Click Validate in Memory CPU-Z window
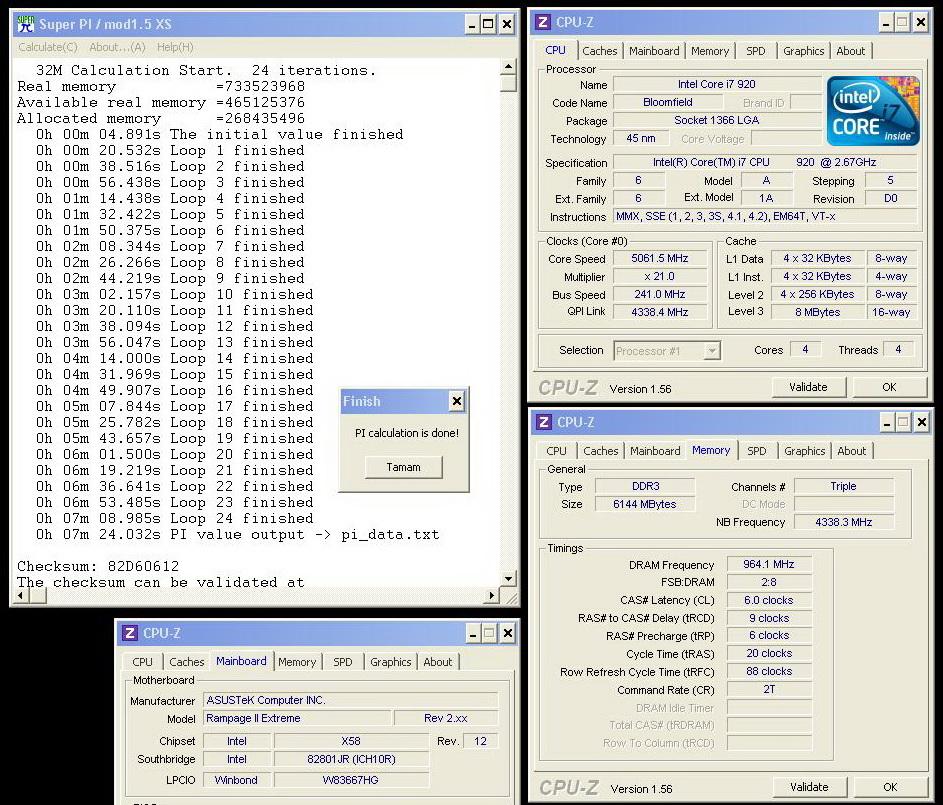This screenshot has height=805, width=943. point(809,787)
